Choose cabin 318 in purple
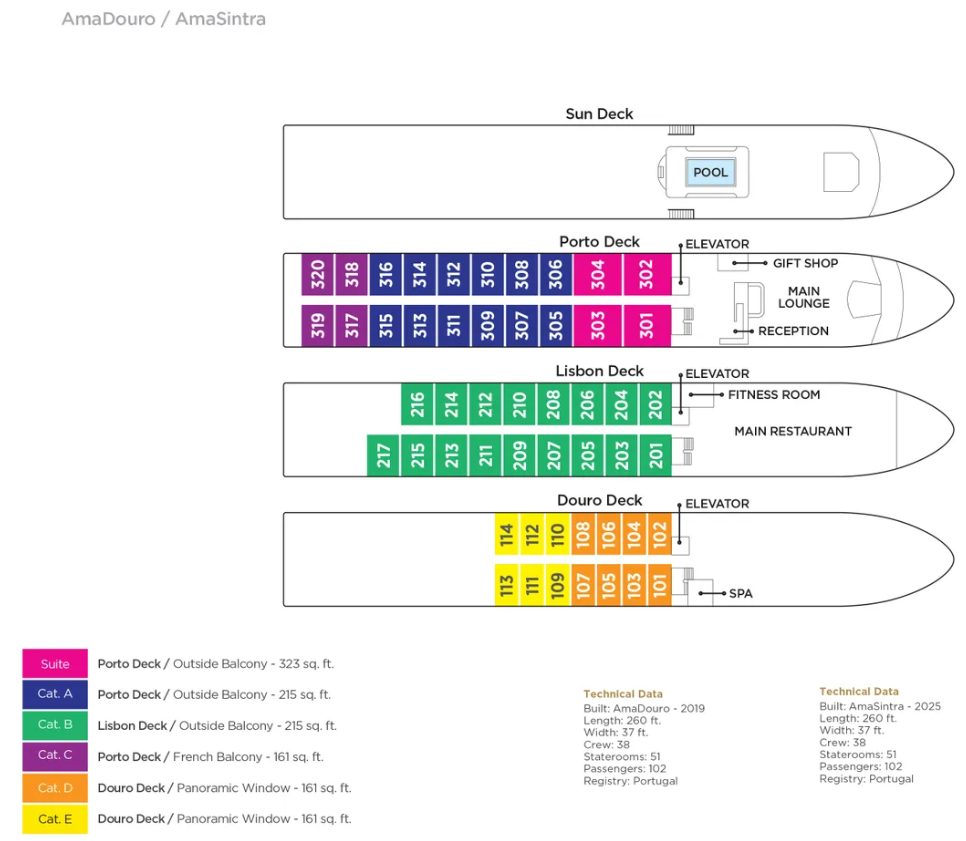This screenshot has height=841, width=966. click(351, 274)
